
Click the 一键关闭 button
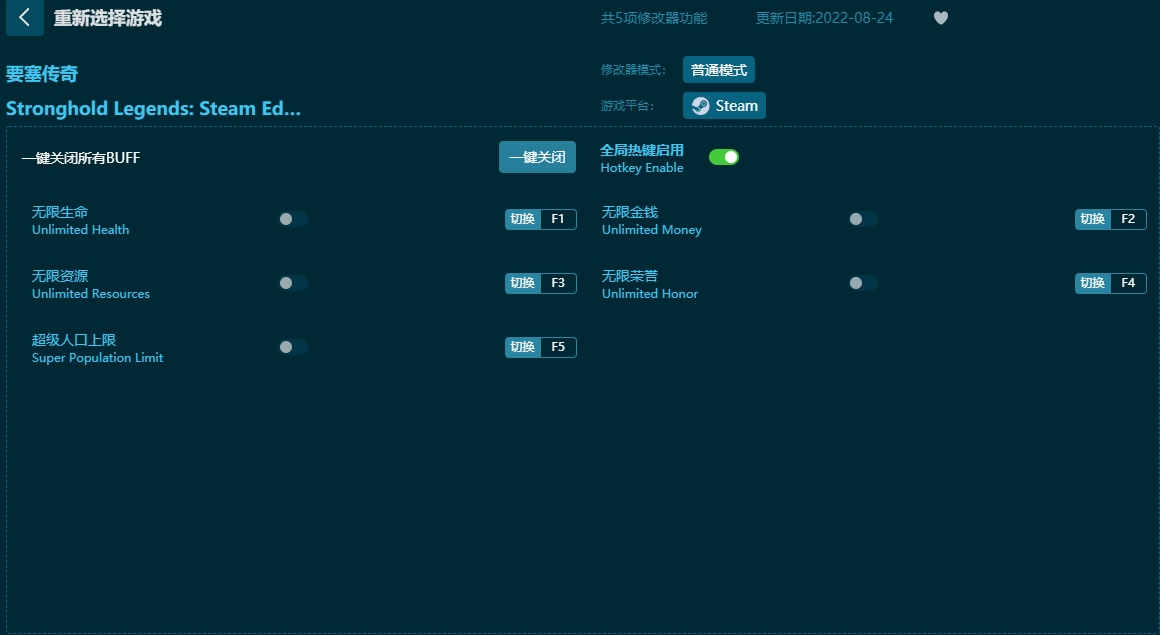537,157
